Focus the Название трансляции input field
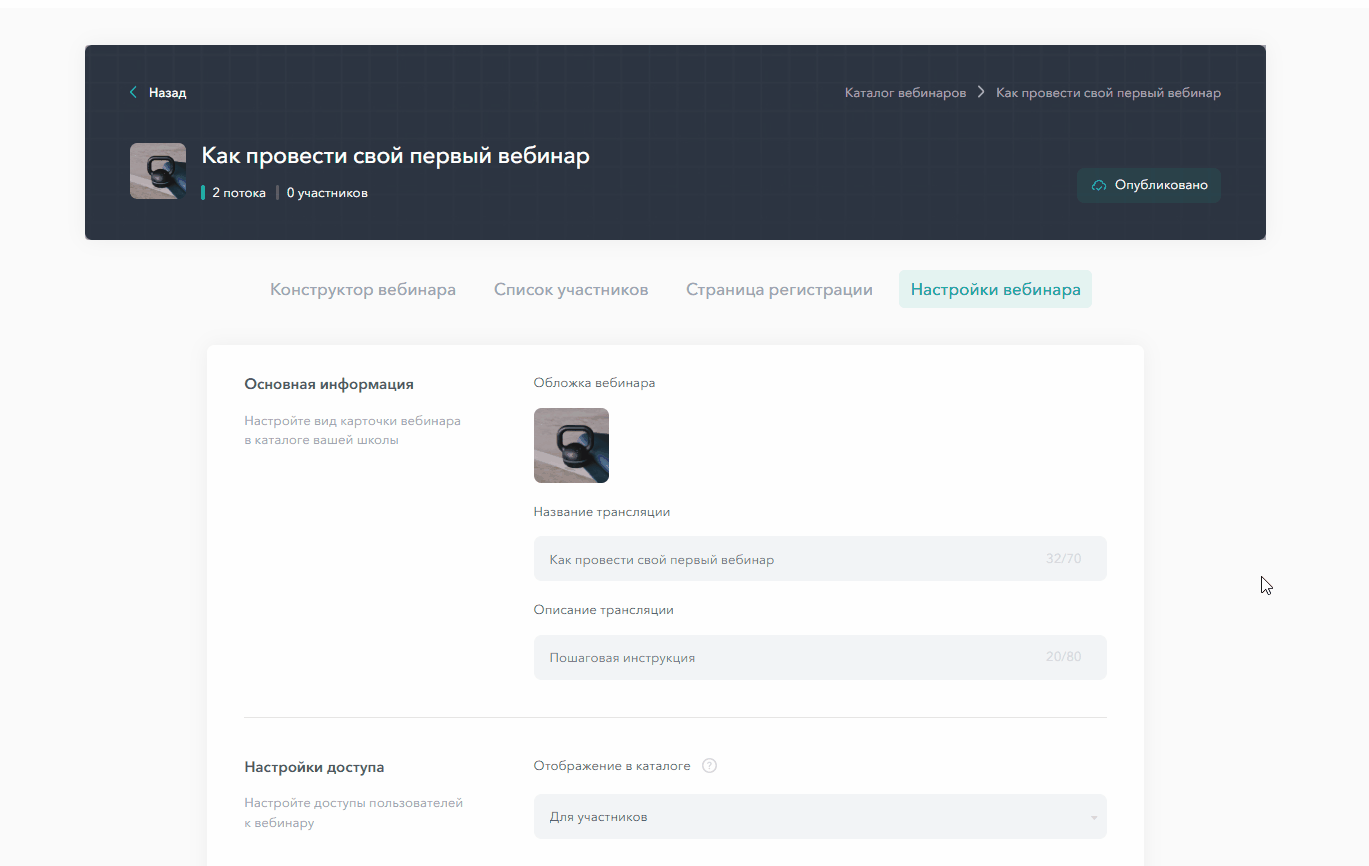 [820, 559]
